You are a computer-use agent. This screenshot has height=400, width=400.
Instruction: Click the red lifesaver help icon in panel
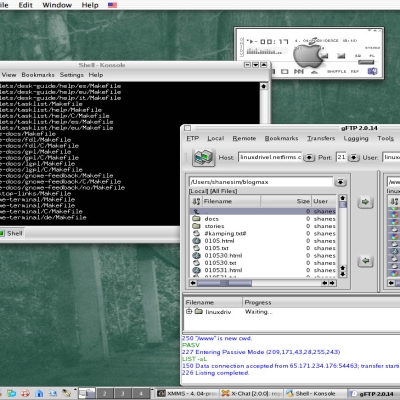coord(26,393)
